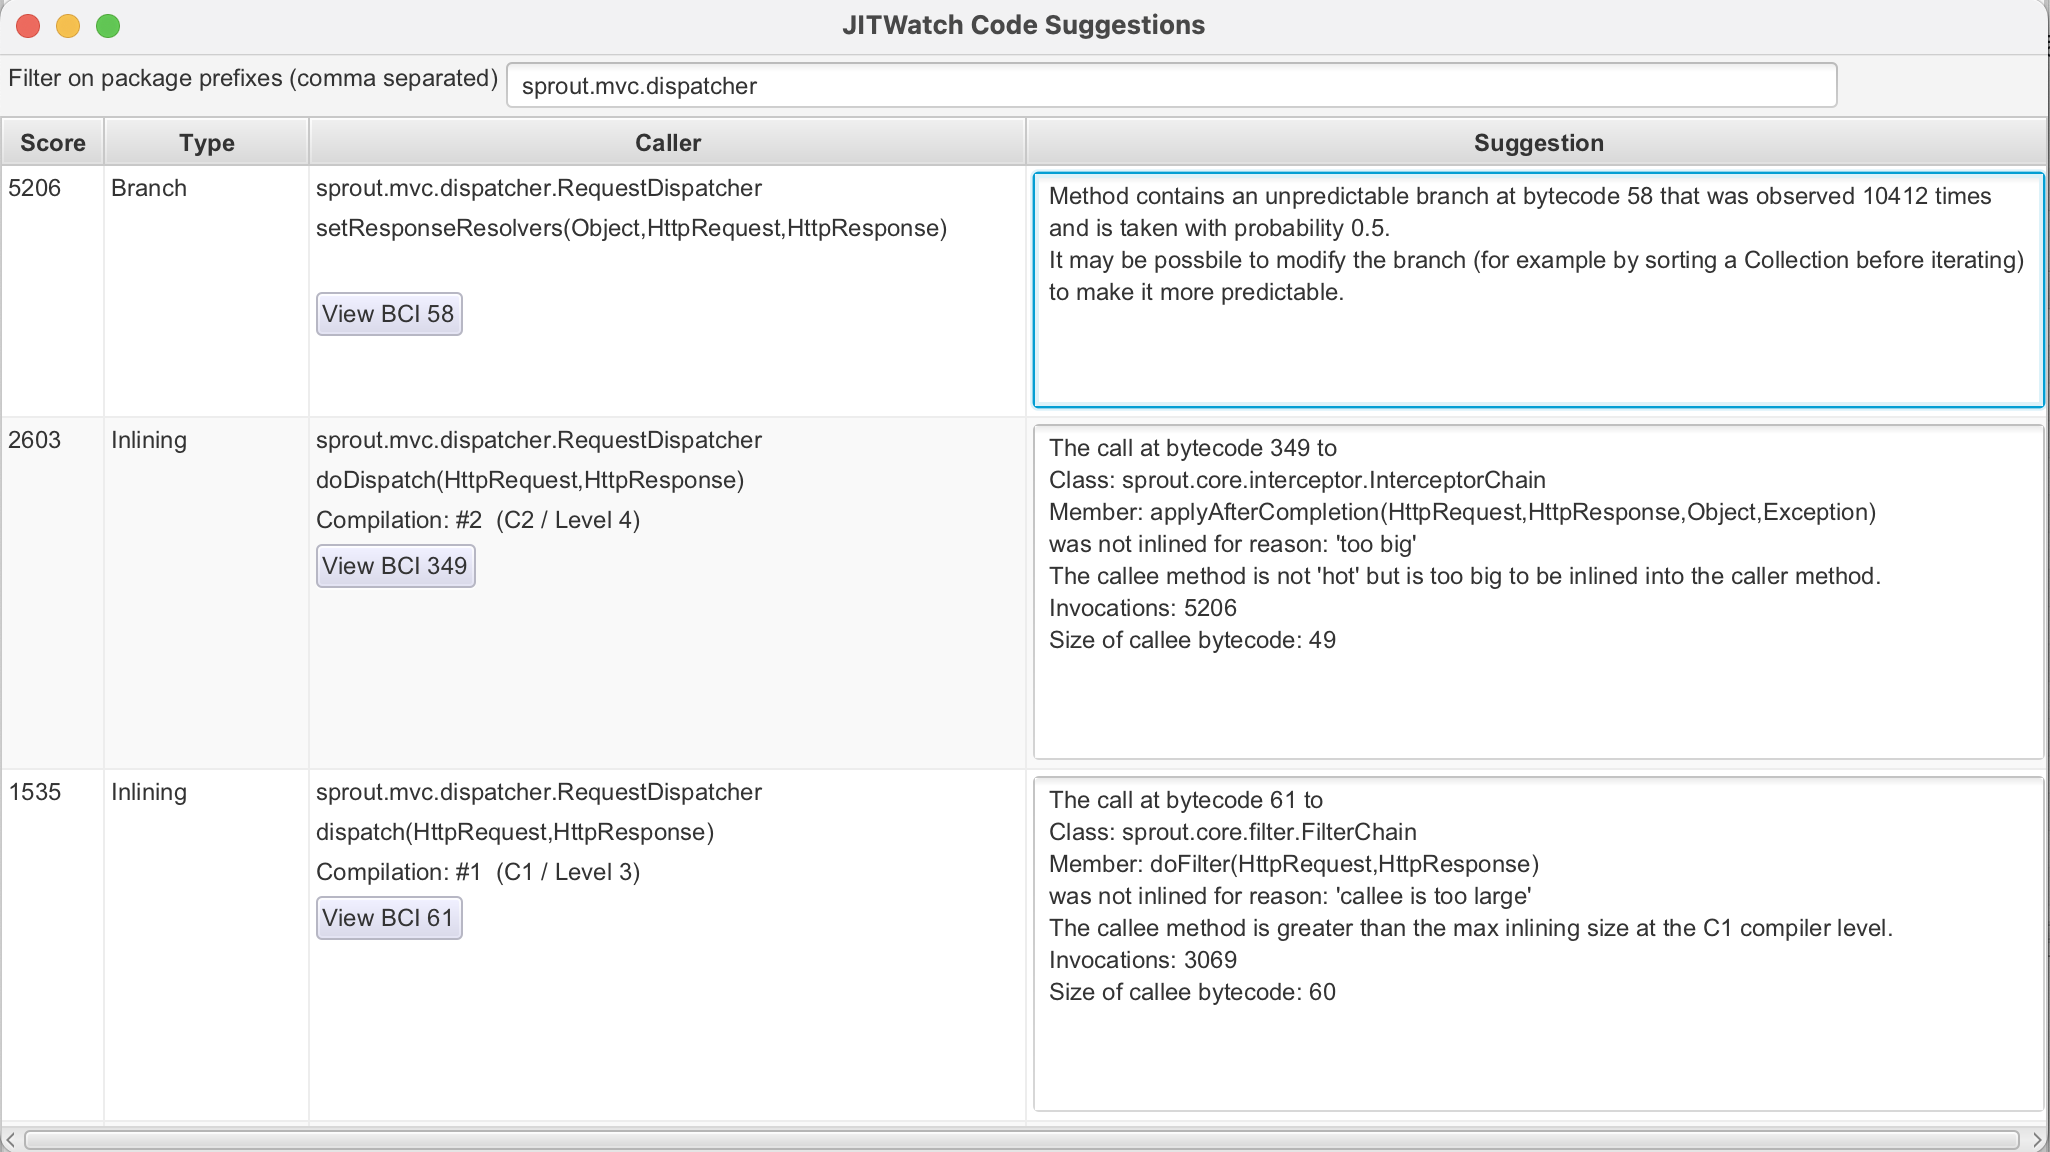The width and height of the screenshot is (2050, 1152).
Task: Click the View BCI 58 button
Action: (389, 314)
